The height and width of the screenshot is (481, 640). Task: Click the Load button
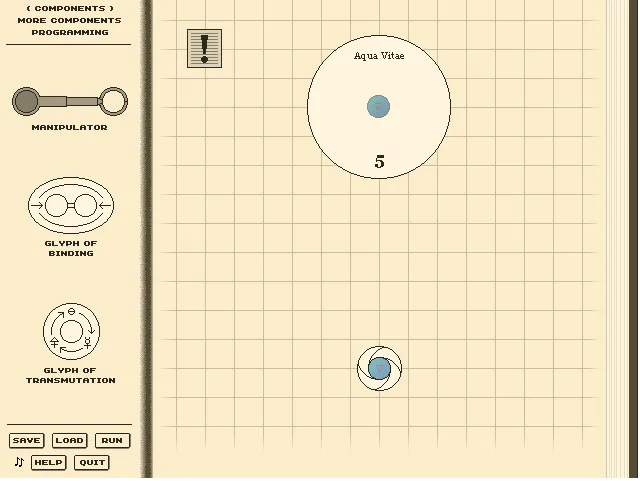coord(69,441)
